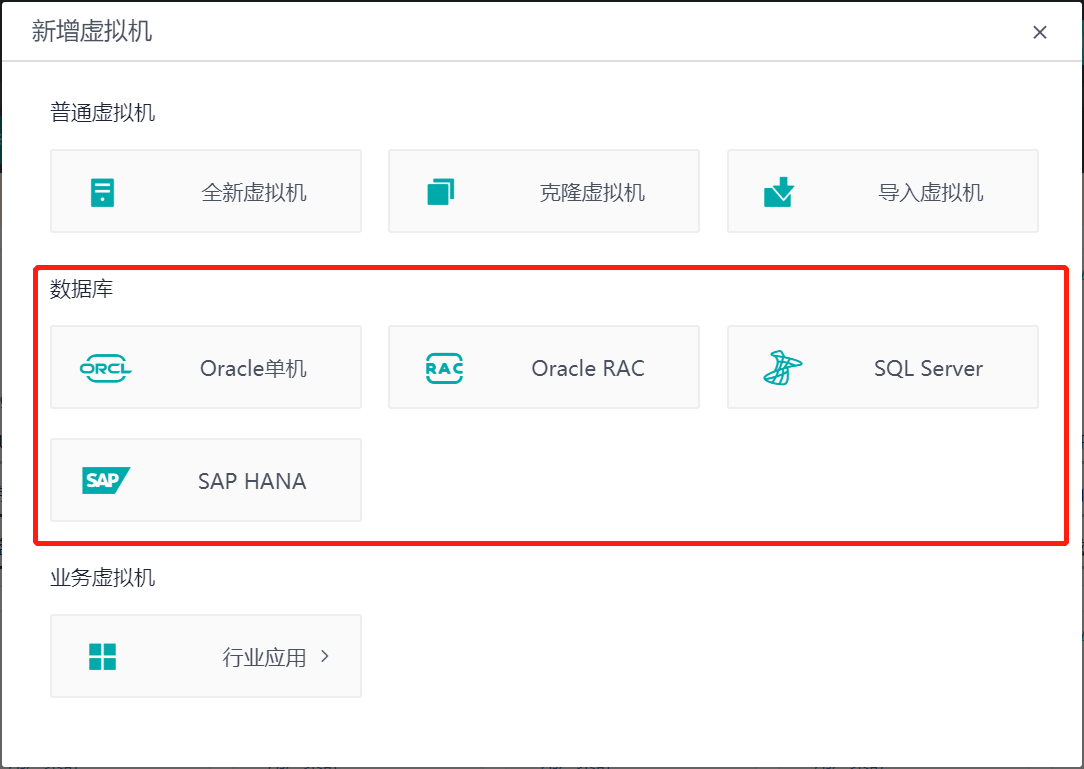Click the import arrow icon for 导入虚拟机

pos(778,192)
